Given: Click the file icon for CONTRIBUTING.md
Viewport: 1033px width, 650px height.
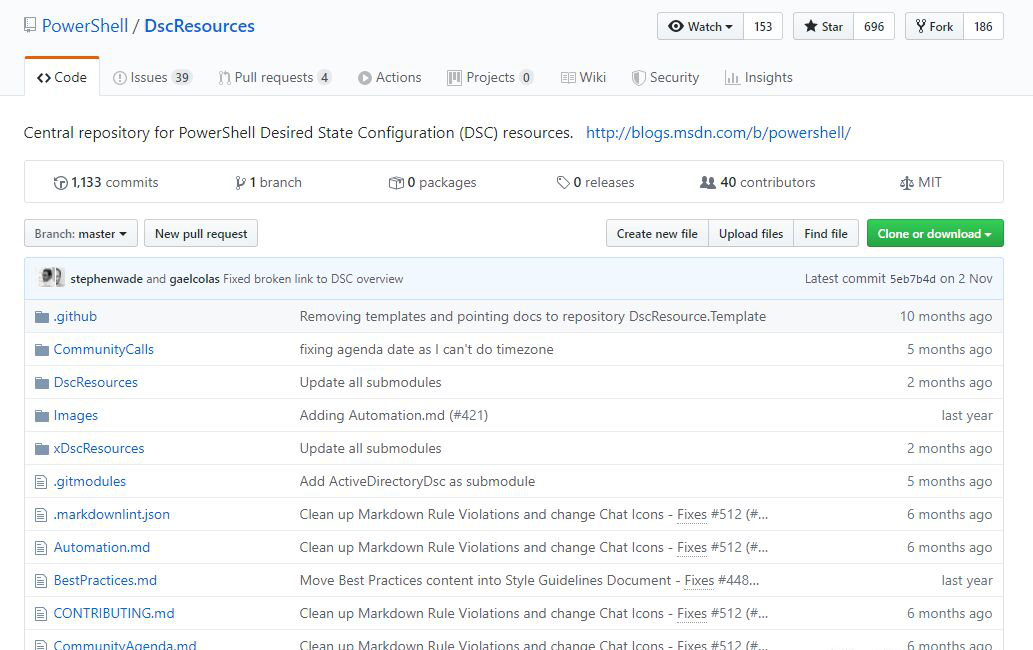Looking at the screenshot, I should coord(41,614).
